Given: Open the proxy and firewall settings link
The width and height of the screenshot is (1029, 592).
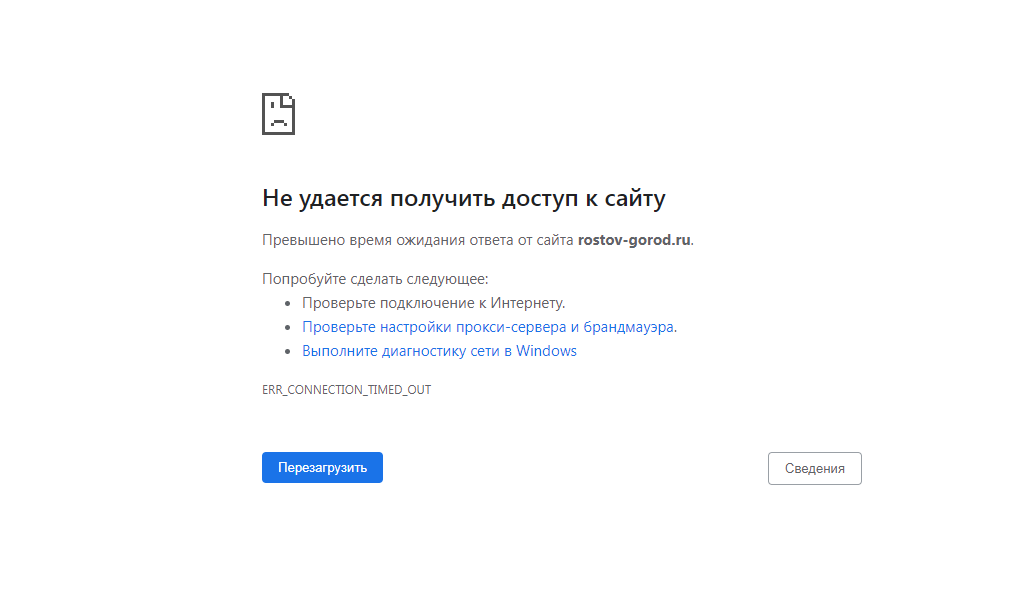Looking at the screenshot, I should pos(488,327).
